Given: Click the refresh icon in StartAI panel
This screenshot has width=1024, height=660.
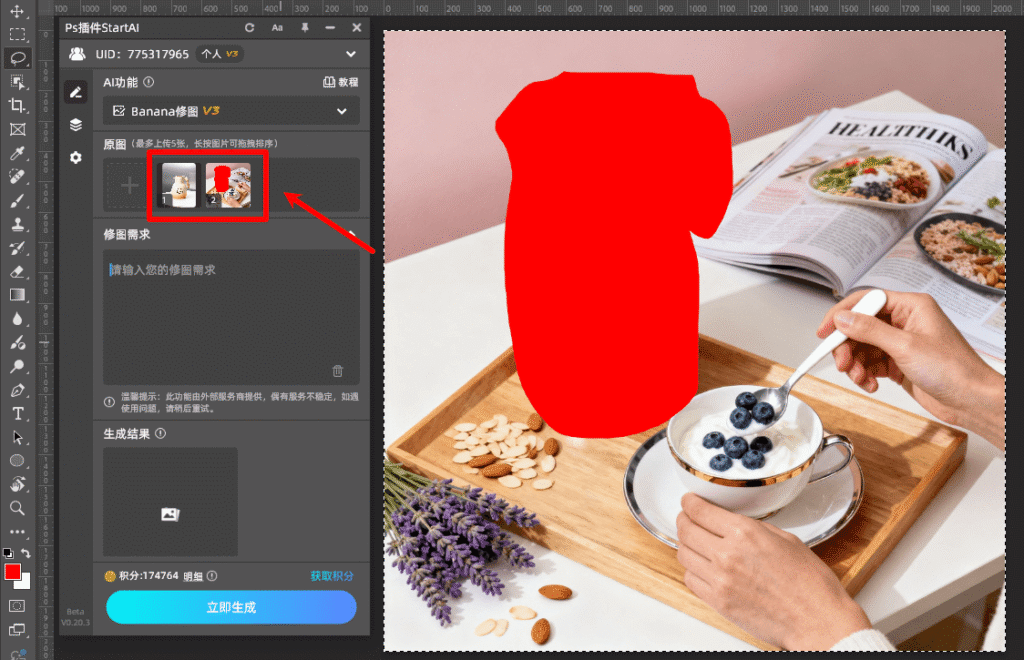Looking at the screenshot, I should [x=249, y=28].
